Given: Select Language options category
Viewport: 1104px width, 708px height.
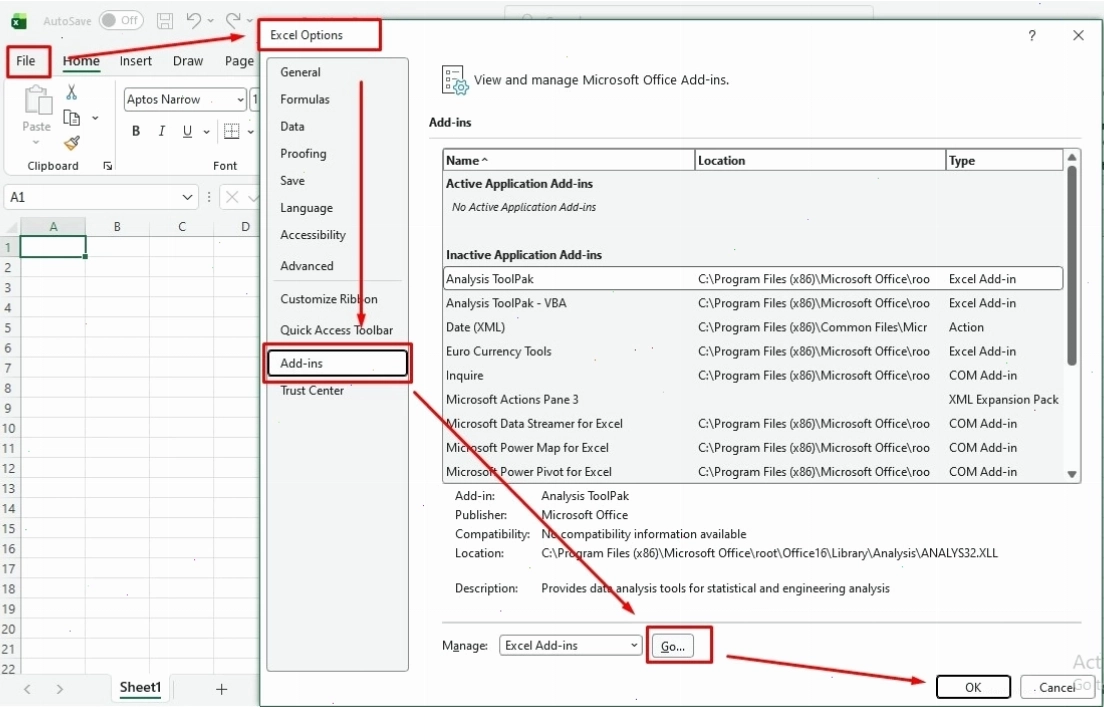Looking at the screenshot, I should (337, 208).
